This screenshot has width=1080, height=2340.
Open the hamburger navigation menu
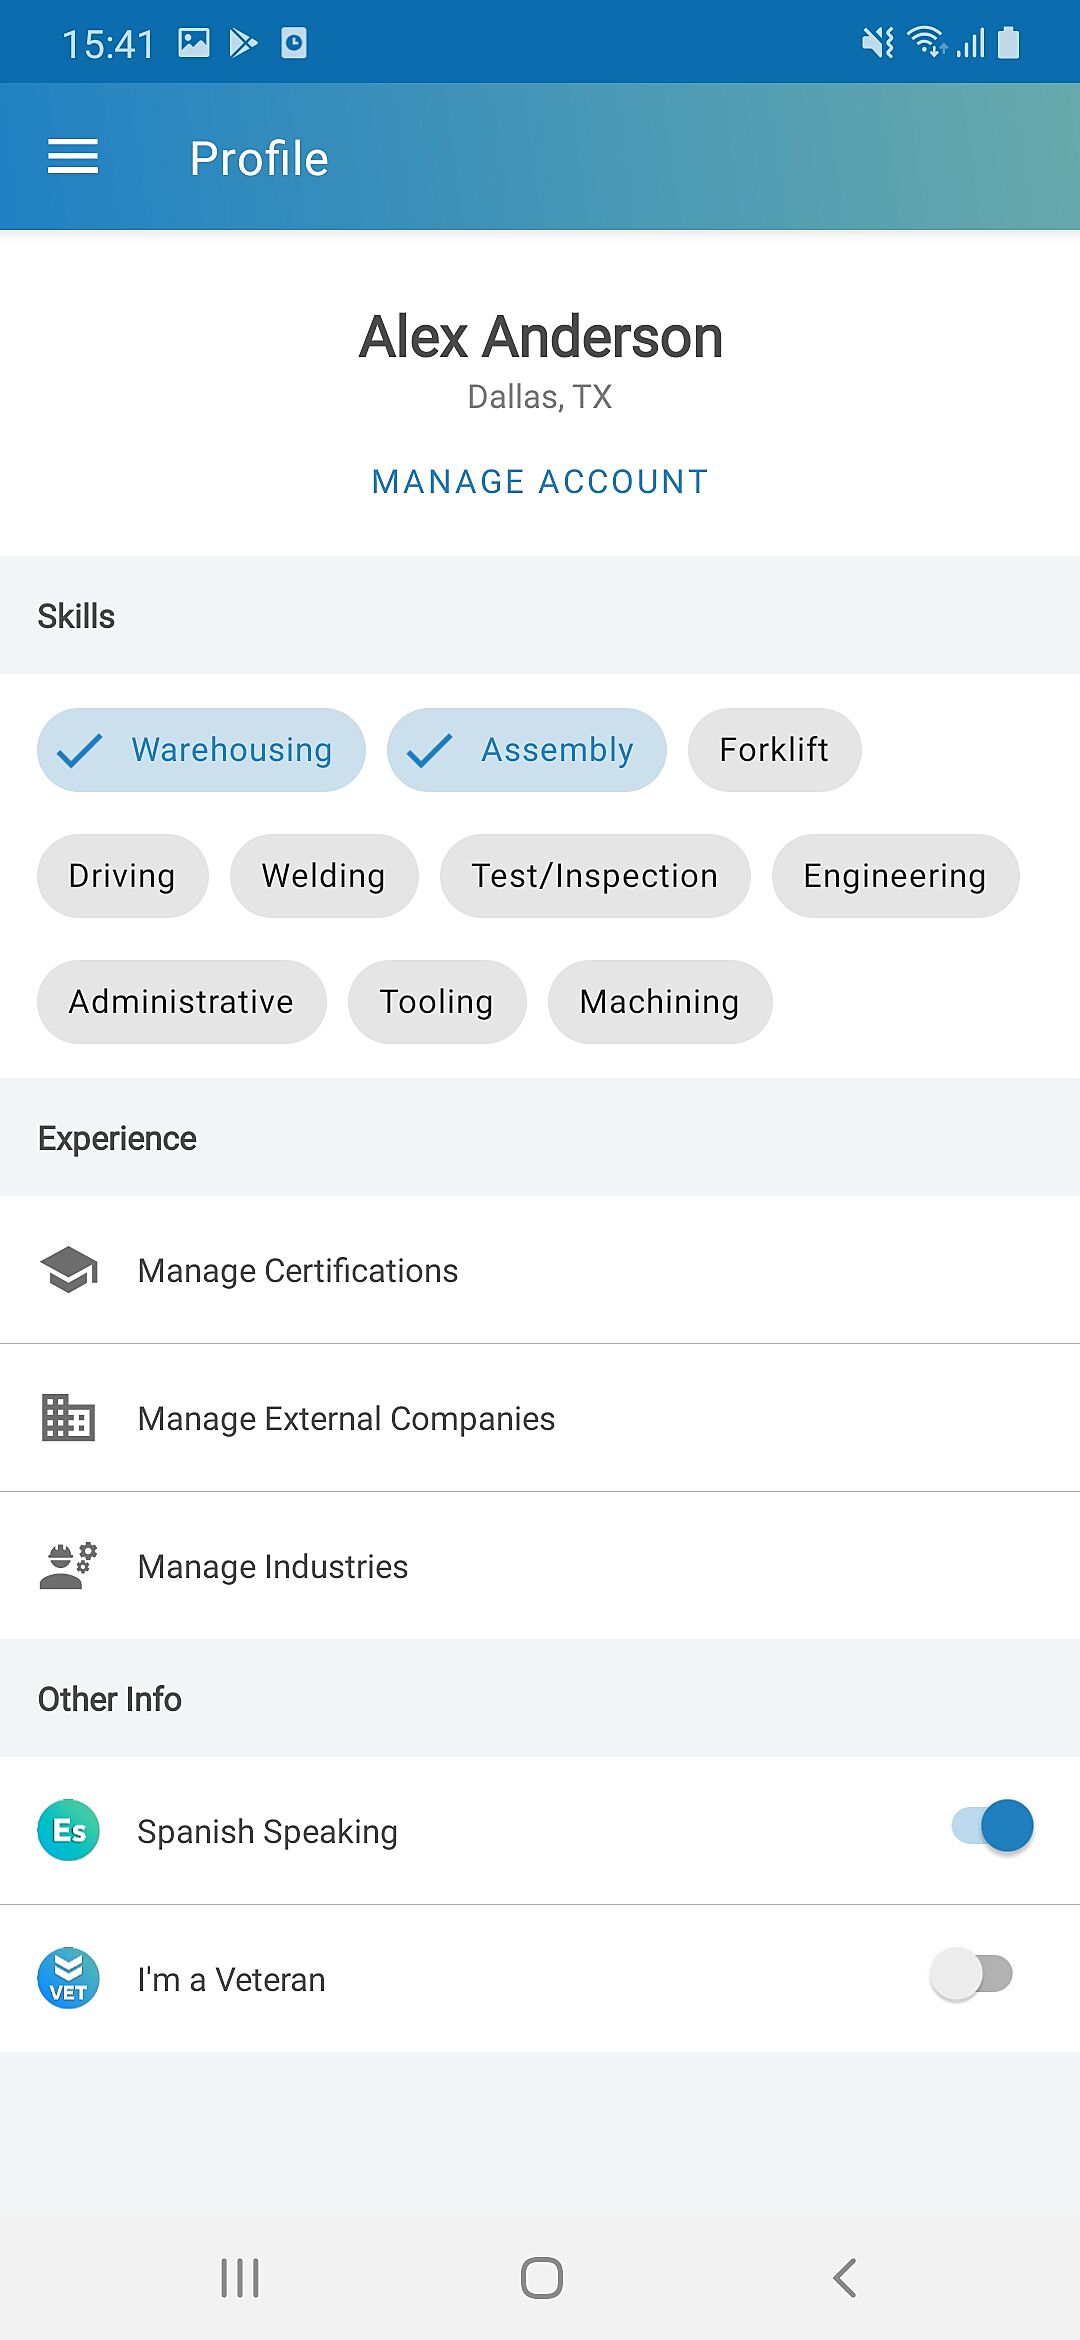pos(73,157)
